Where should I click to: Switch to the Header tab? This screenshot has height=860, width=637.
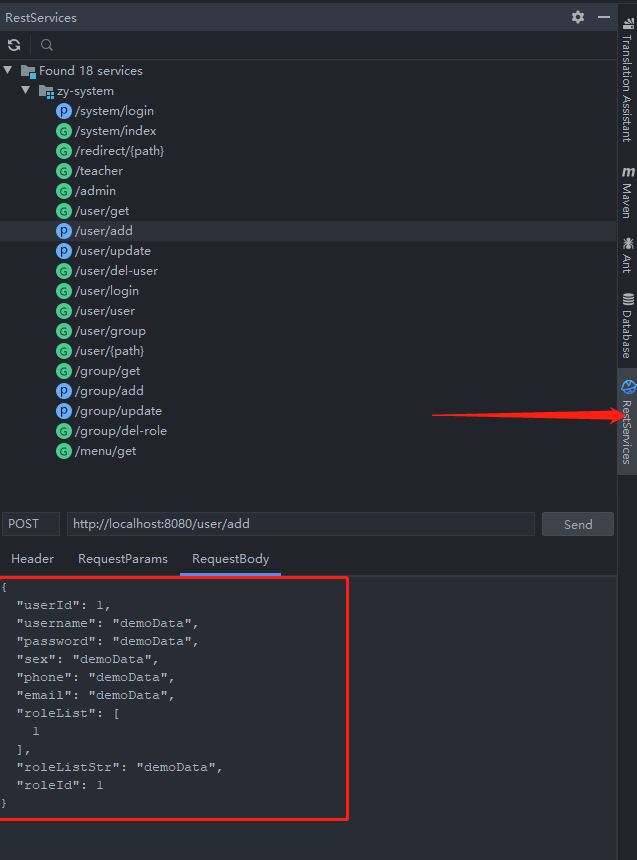pyautogui.click(x=32, y=559)
